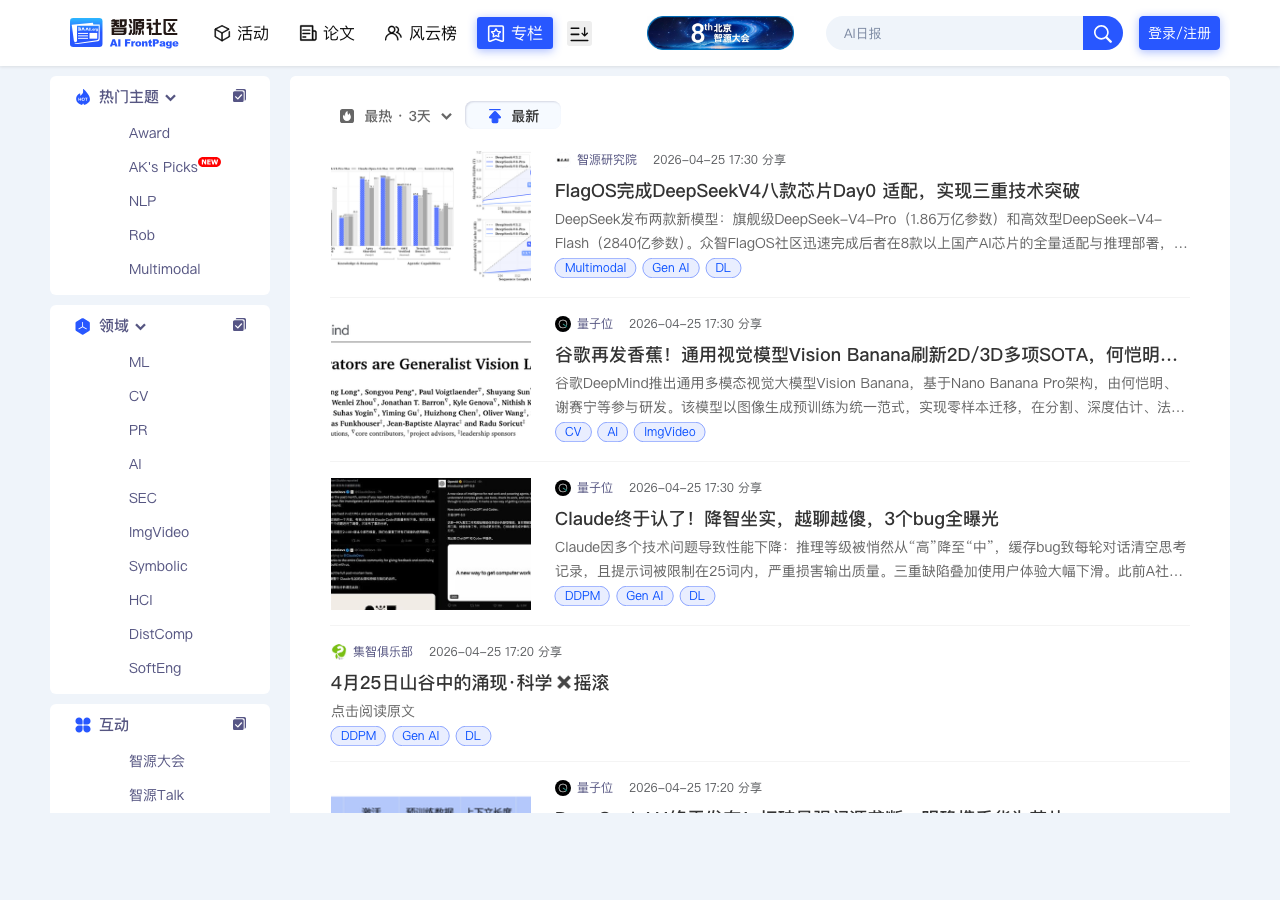The width and height of the screenshot is (1280, 900).
Task: Click 量子位 avatar icon on Claude post
Action: (x=563, y=488)
